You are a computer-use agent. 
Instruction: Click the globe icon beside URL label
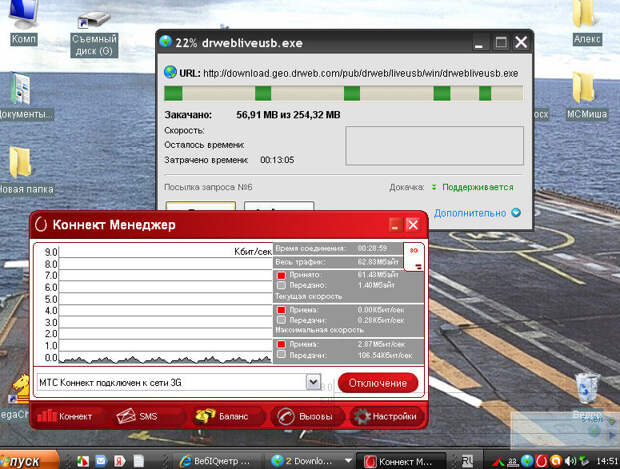tap(170, 72)
